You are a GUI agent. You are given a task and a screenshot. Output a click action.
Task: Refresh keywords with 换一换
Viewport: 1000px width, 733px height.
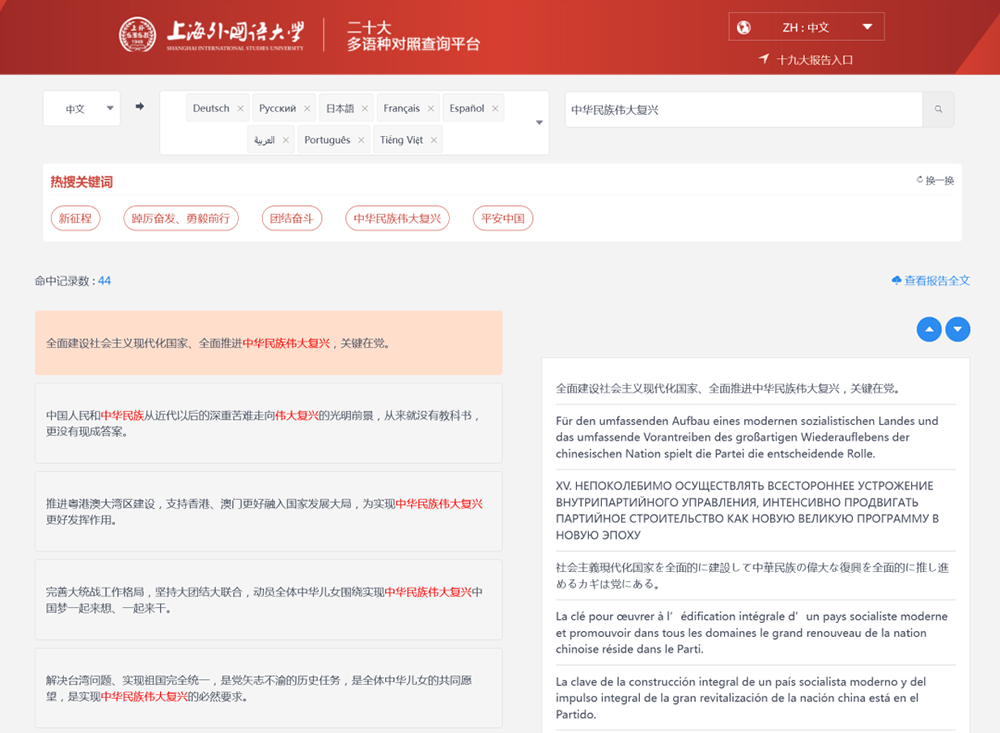point(935,181)
